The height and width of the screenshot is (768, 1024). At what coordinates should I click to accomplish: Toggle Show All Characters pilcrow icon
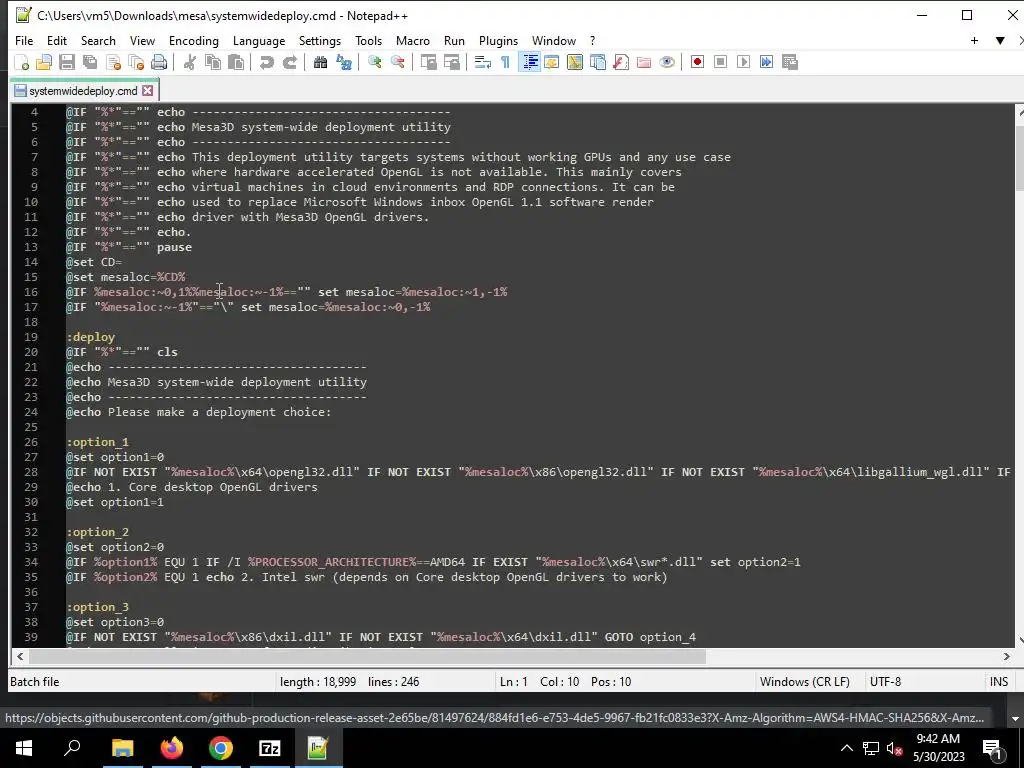click(505, 62)
